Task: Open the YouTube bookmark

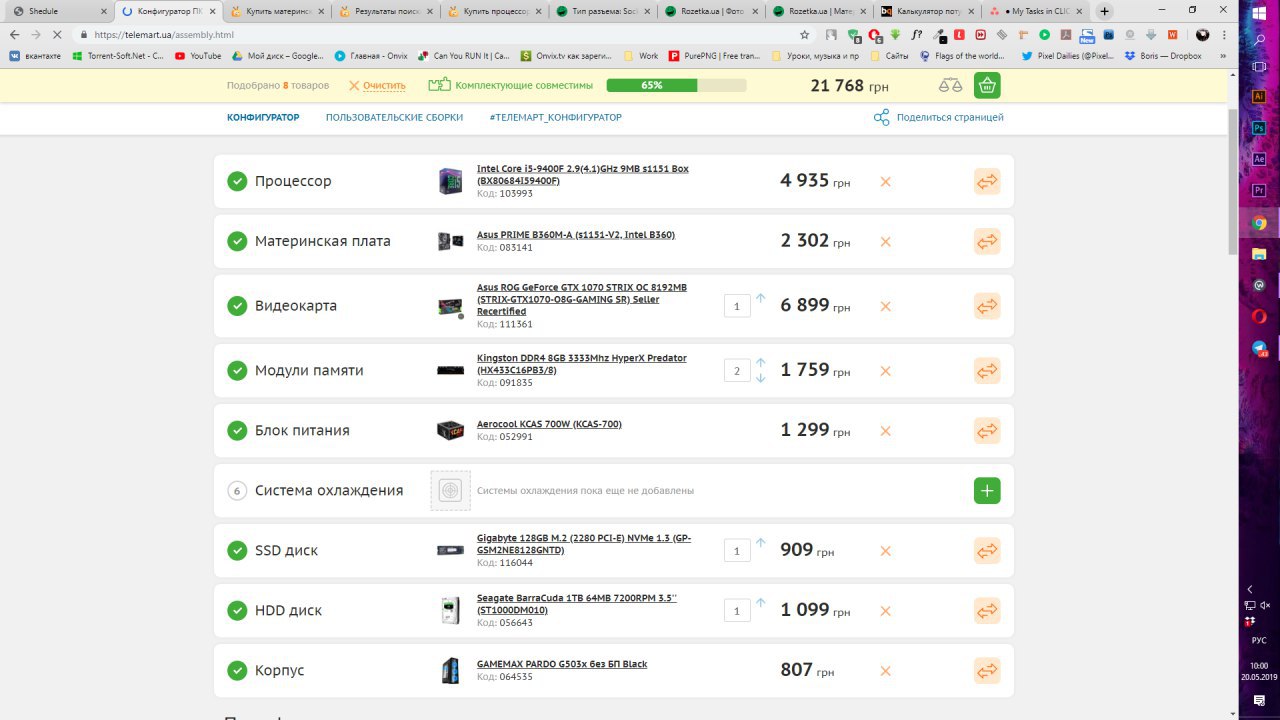Action: [x=198, y=56]
